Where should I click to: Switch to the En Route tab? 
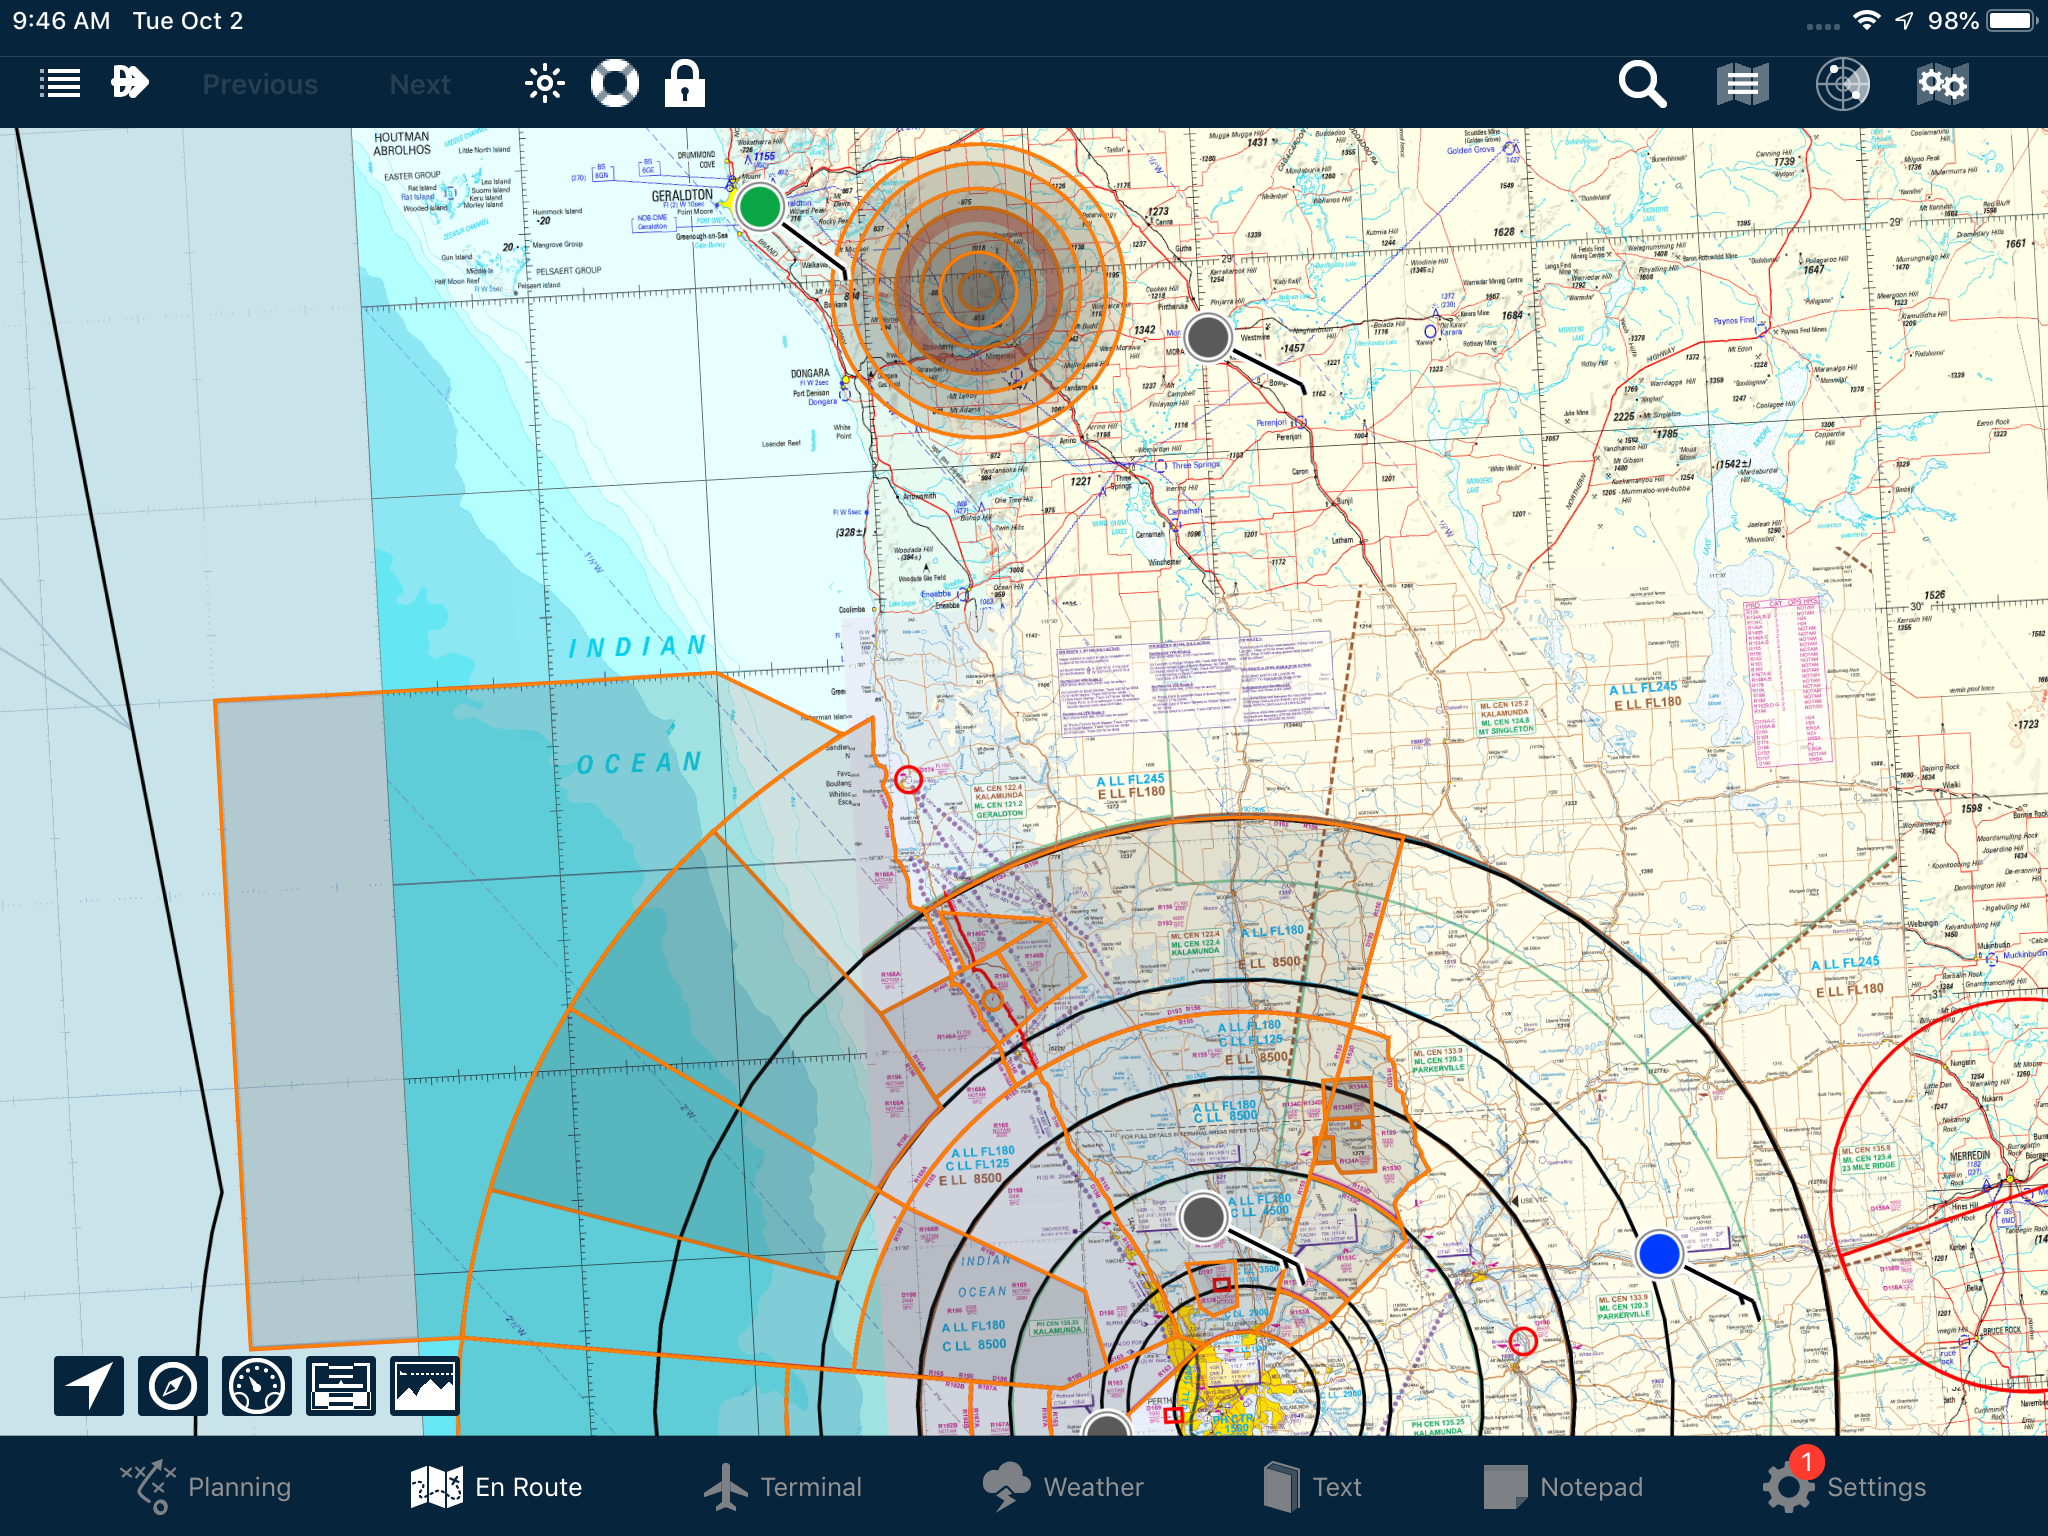point(496,1487)
